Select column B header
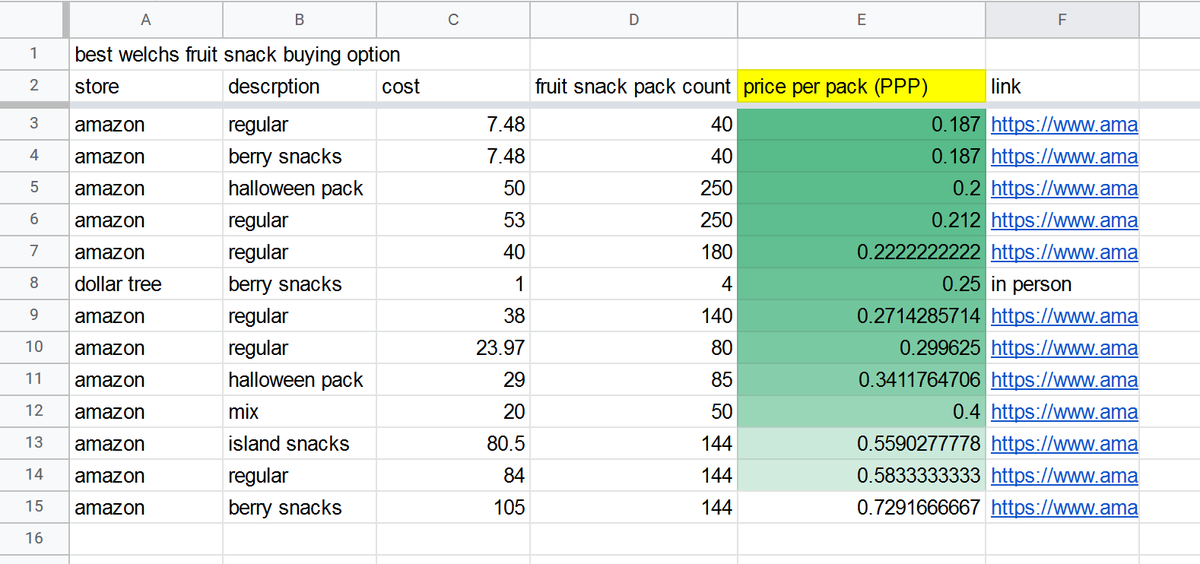 [x=300, y=19]
